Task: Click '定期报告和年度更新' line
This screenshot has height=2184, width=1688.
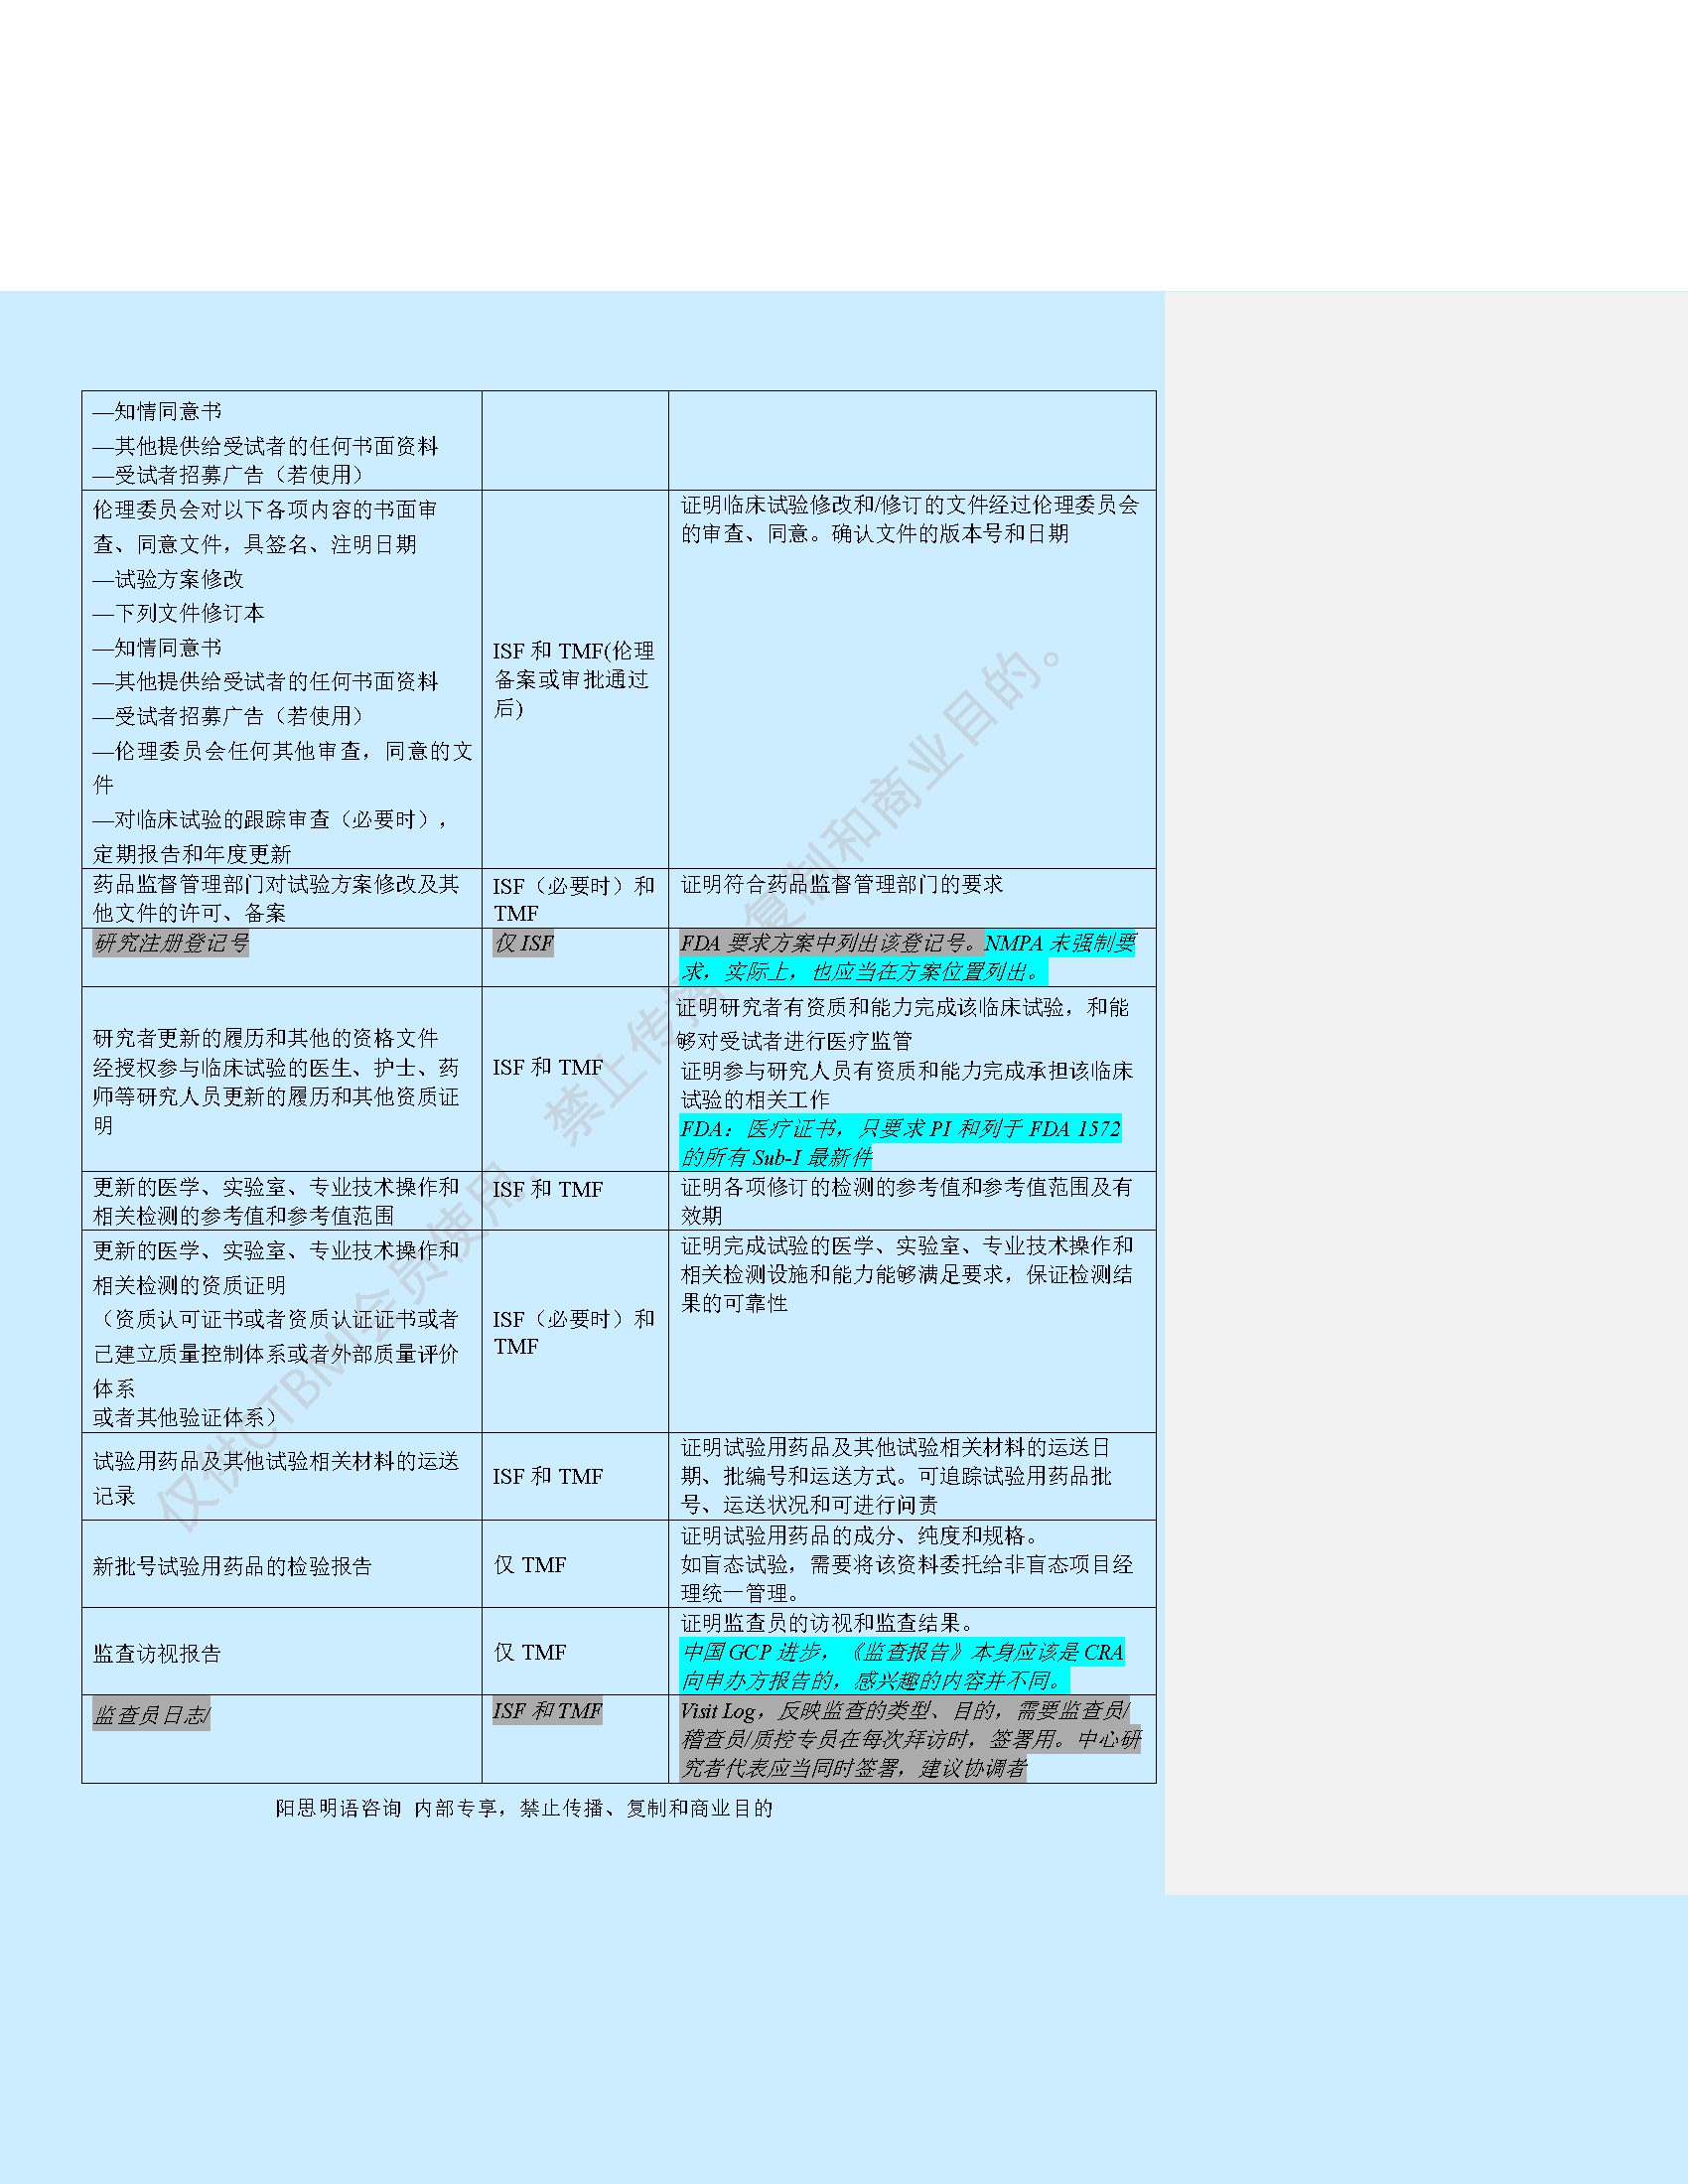Action: pos(192,854)
